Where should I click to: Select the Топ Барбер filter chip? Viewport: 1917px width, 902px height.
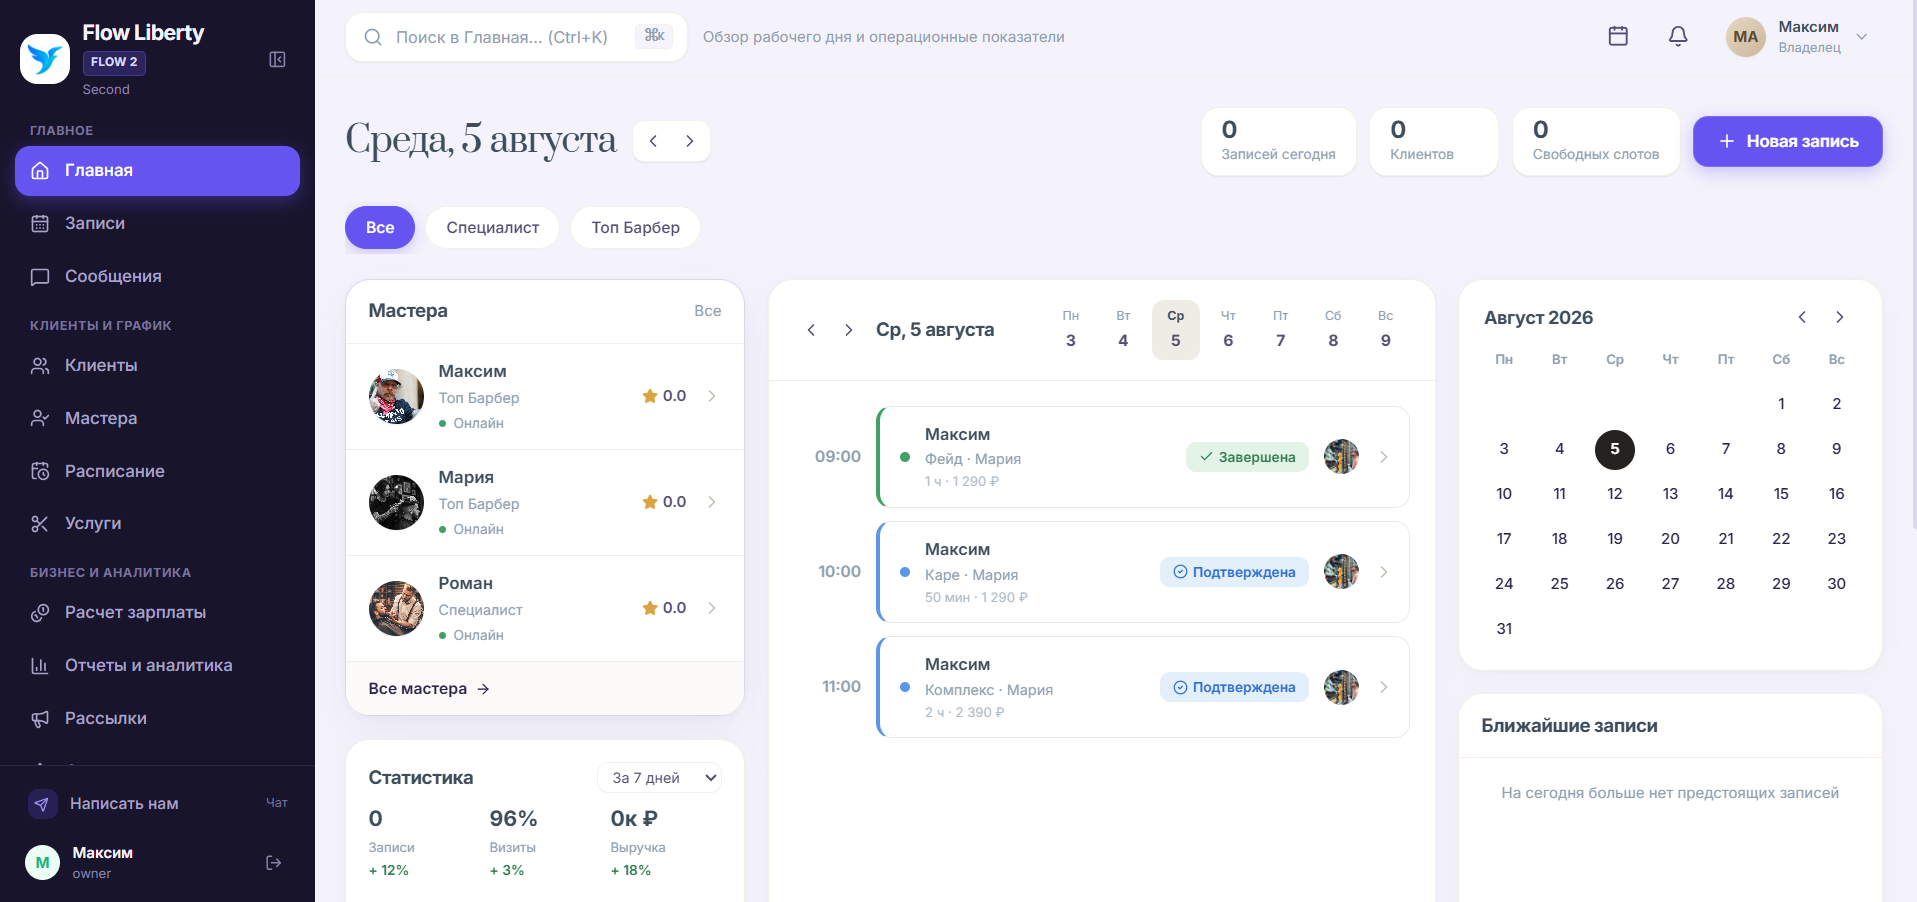point(635,228)
